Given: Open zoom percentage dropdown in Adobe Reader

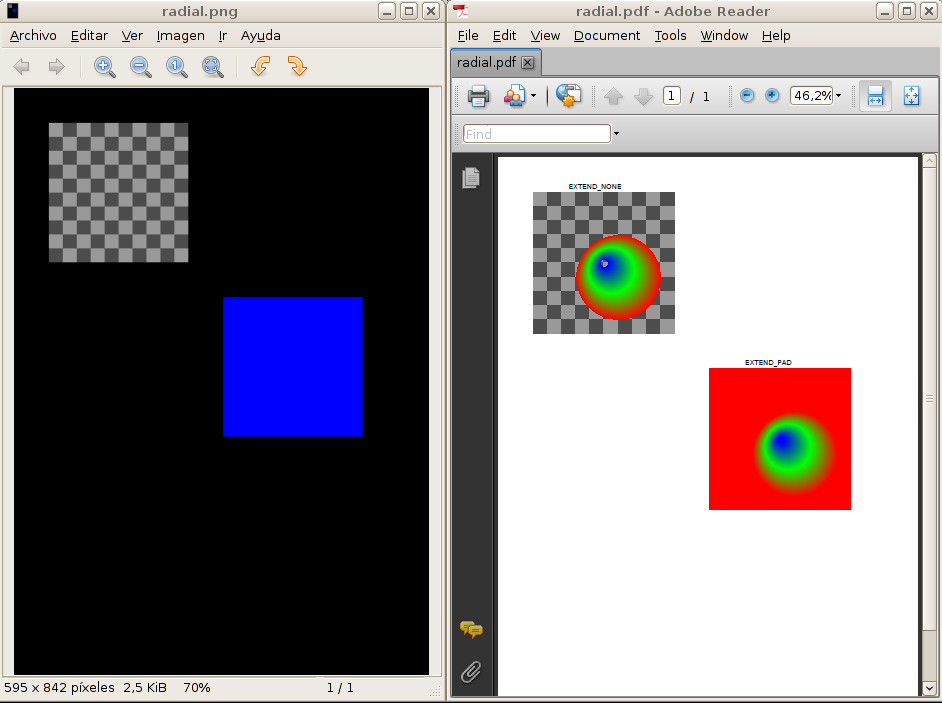Looking at the screenshot, I should click(x=838, y=96).
